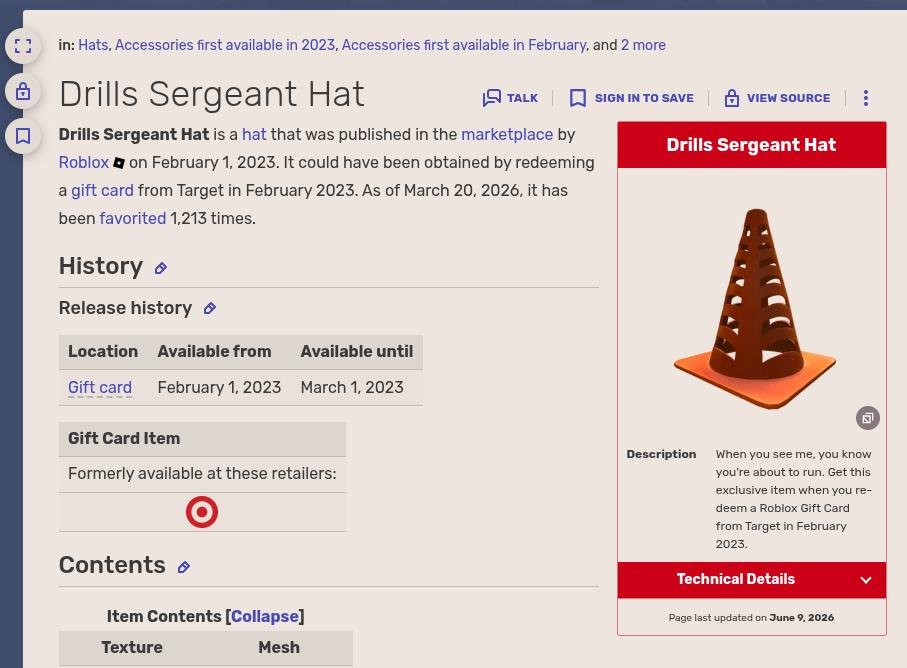This screenshot has width=907, height=668.
Task: Open the three-dot more actions menu
Action: (865, 98)
